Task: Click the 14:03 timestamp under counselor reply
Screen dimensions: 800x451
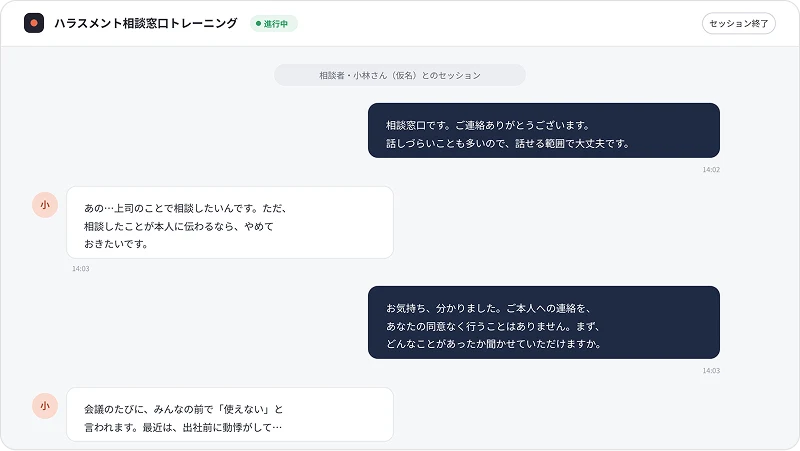Action: 711,370
